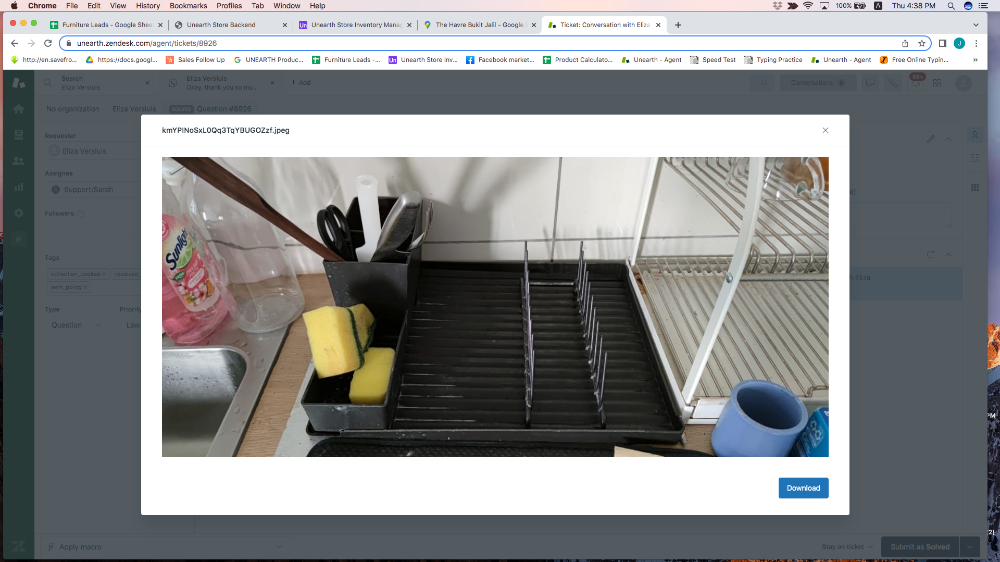
Task: Open Zendesk phone call icon
Action: click(893, 83)
